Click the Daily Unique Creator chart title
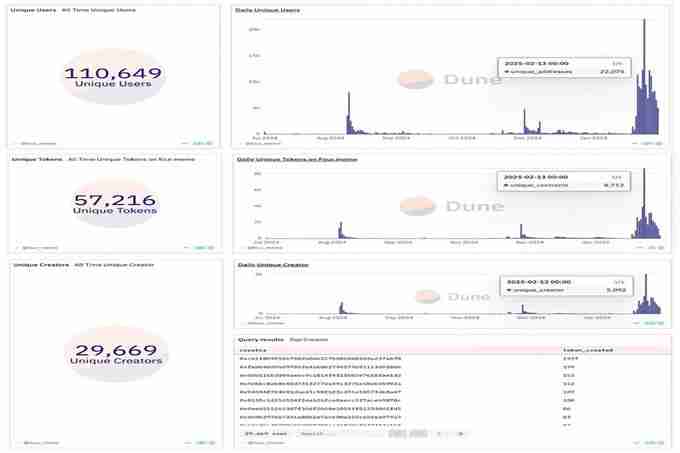This screenshot has width=680, height=453. [272, 265]
